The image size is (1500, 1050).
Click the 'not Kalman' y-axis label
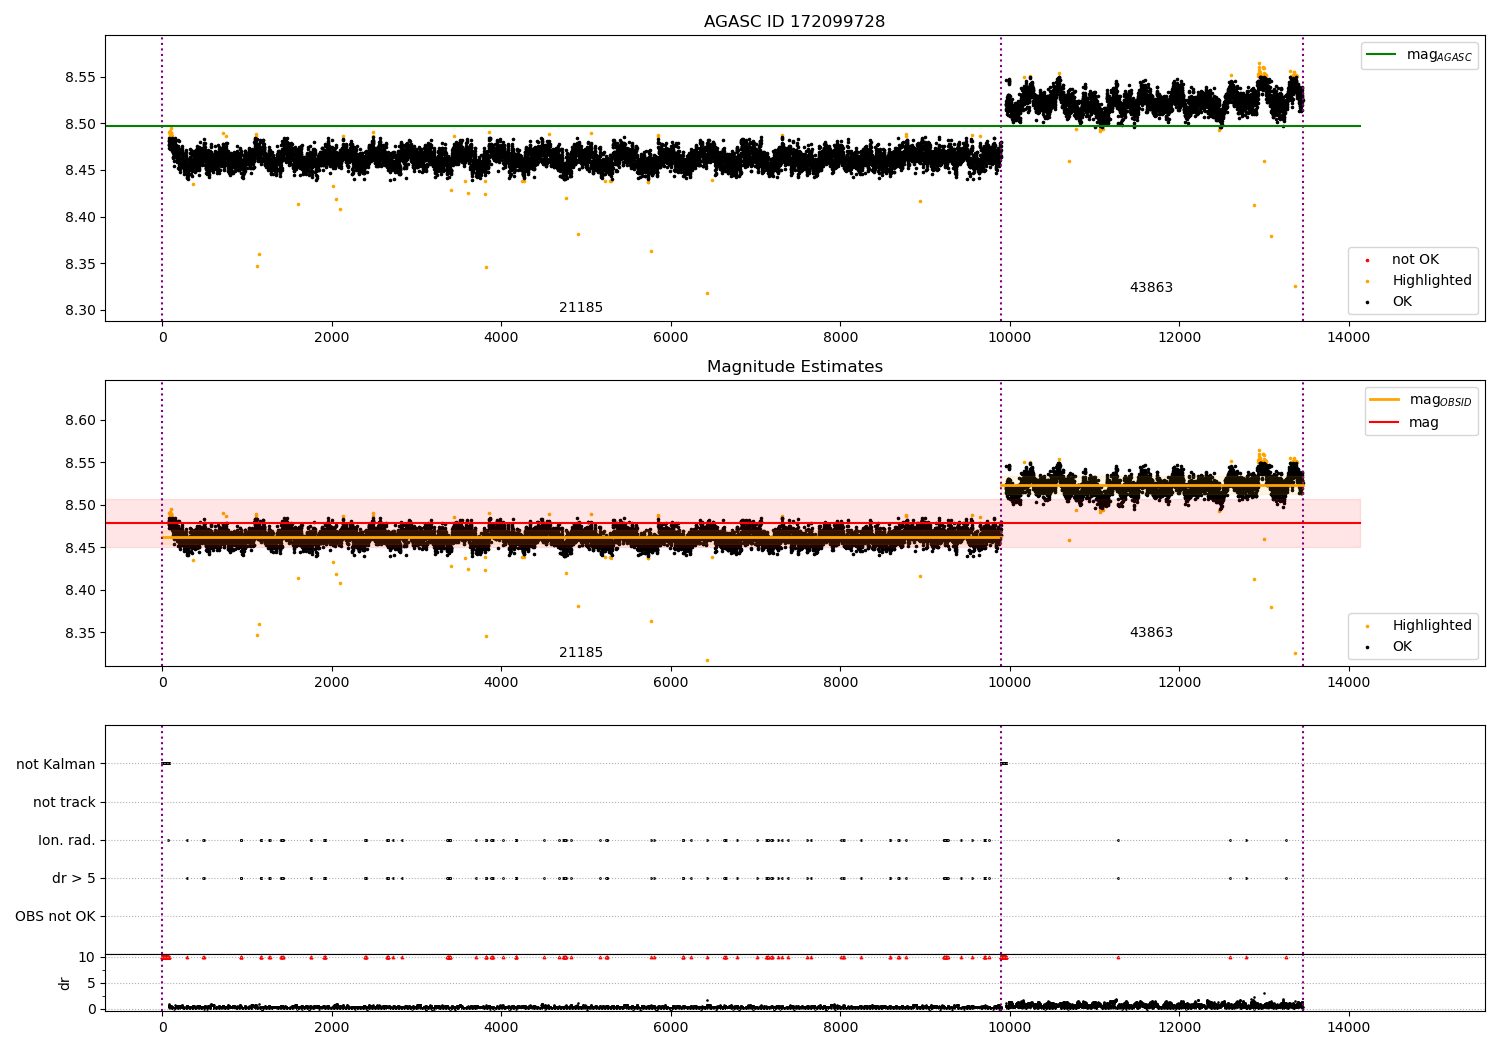click(x=56, y=765)
